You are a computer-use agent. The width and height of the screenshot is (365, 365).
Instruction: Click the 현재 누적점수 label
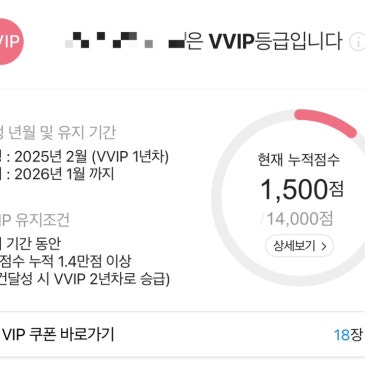click(x=299, y=159)
